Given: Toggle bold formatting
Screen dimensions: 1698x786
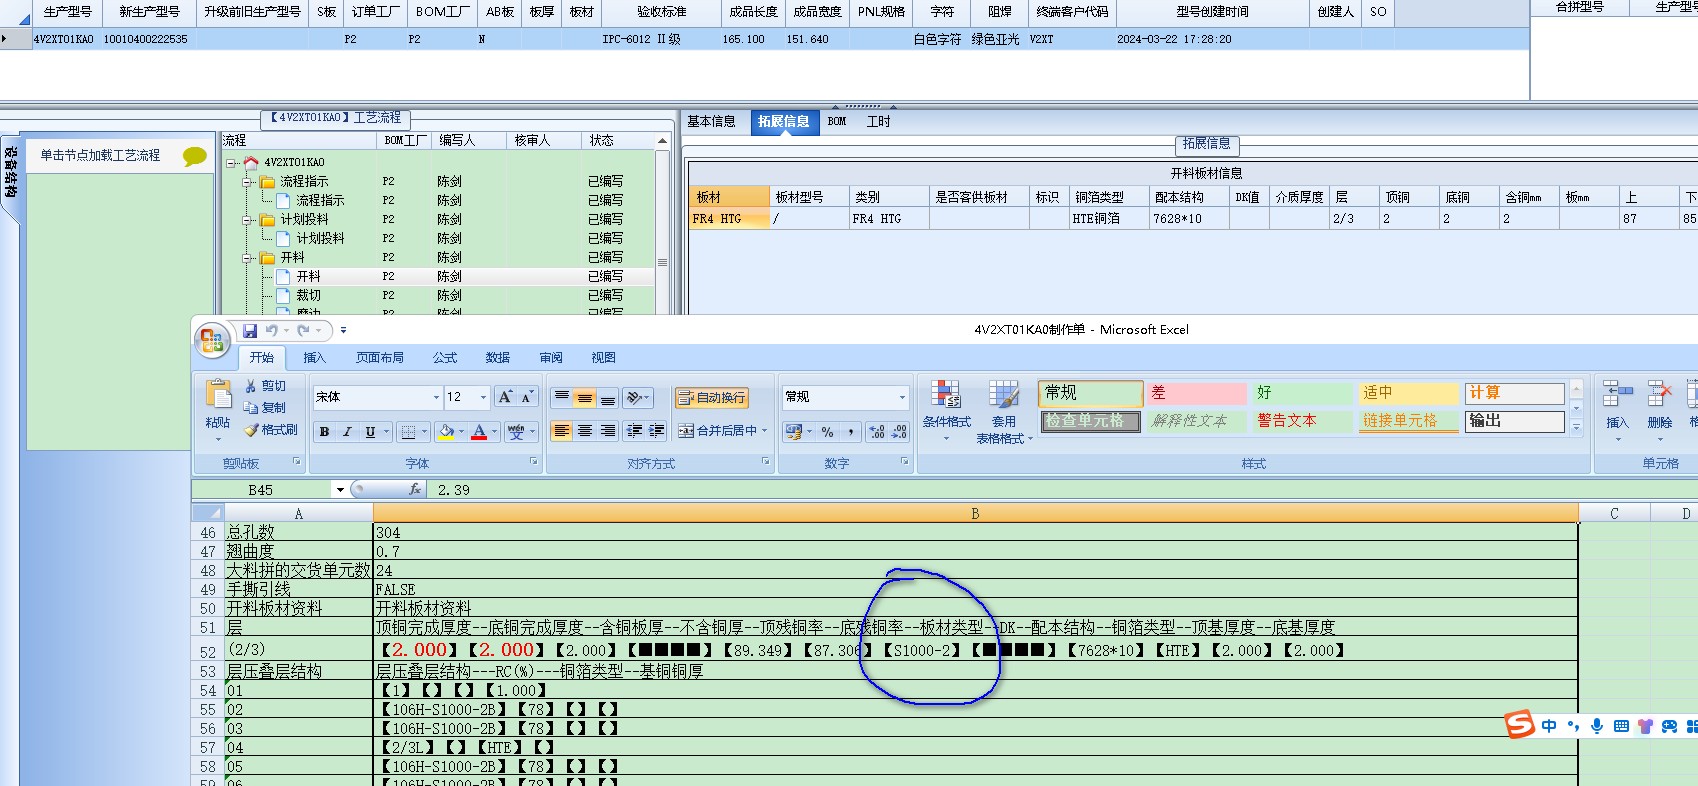Looking at the screenshot, I should coord(324,432).
